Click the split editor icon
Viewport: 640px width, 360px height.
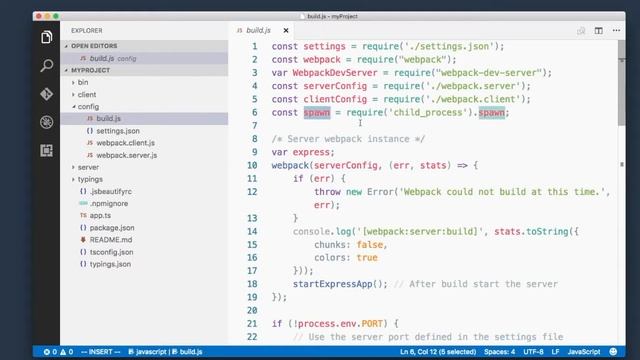[598, 31]
